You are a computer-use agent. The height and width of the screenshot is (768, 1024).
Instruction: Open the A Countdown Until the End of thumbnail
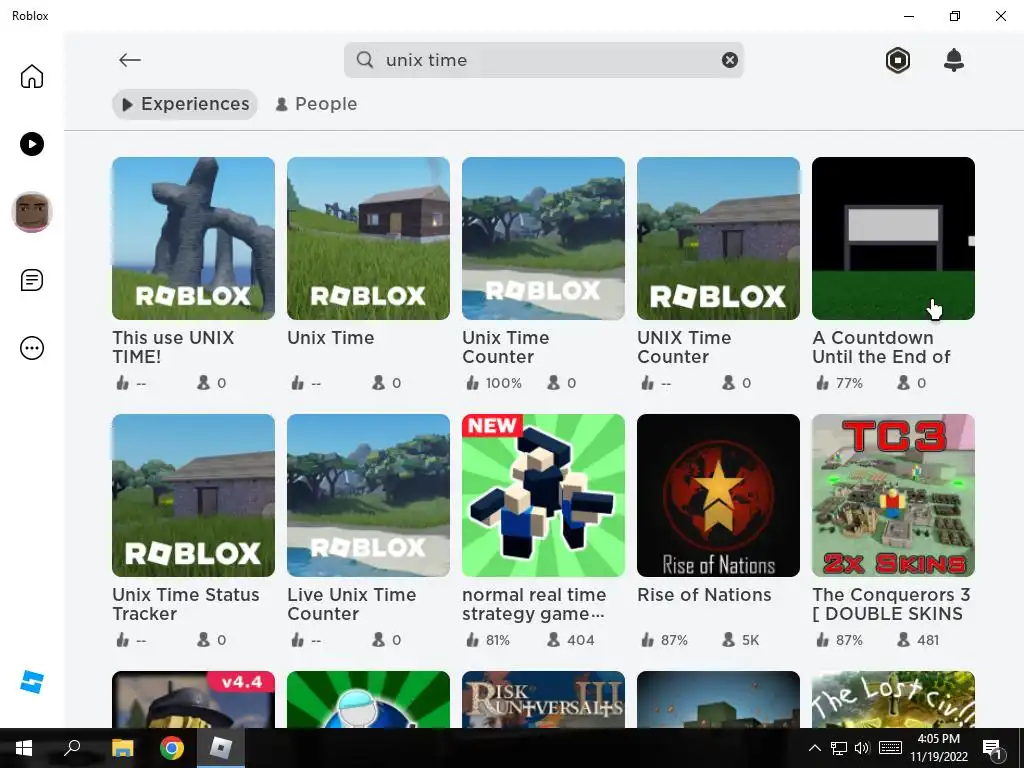(x=893, y=238)
